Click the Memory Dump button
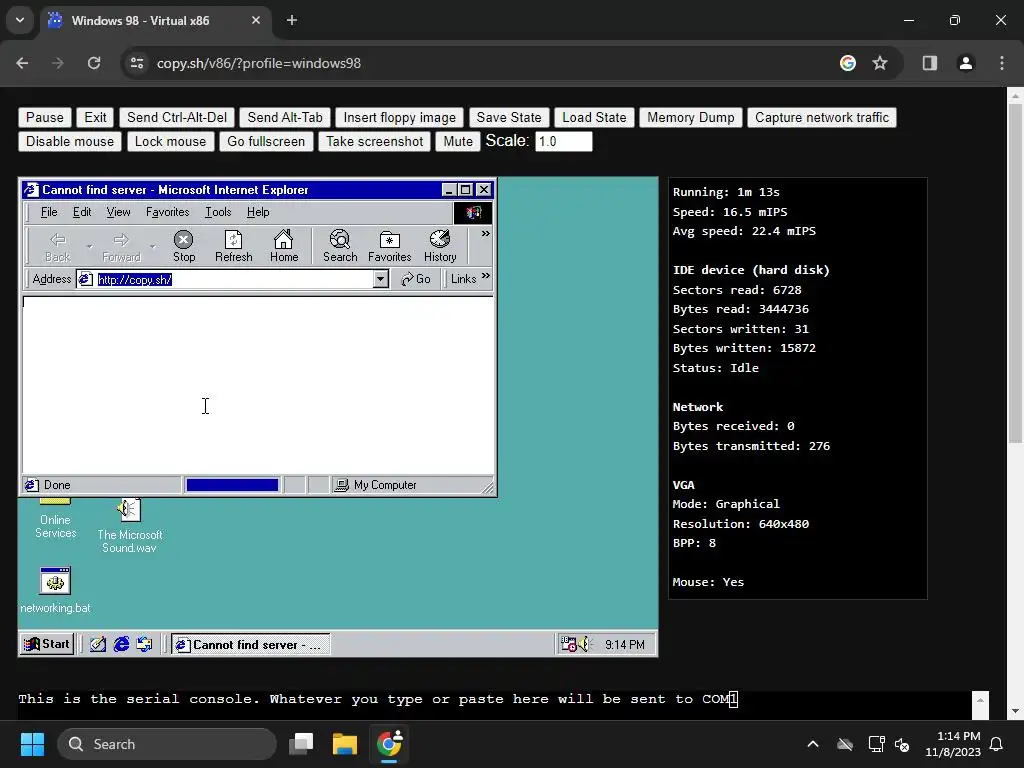 pos(690,118)
